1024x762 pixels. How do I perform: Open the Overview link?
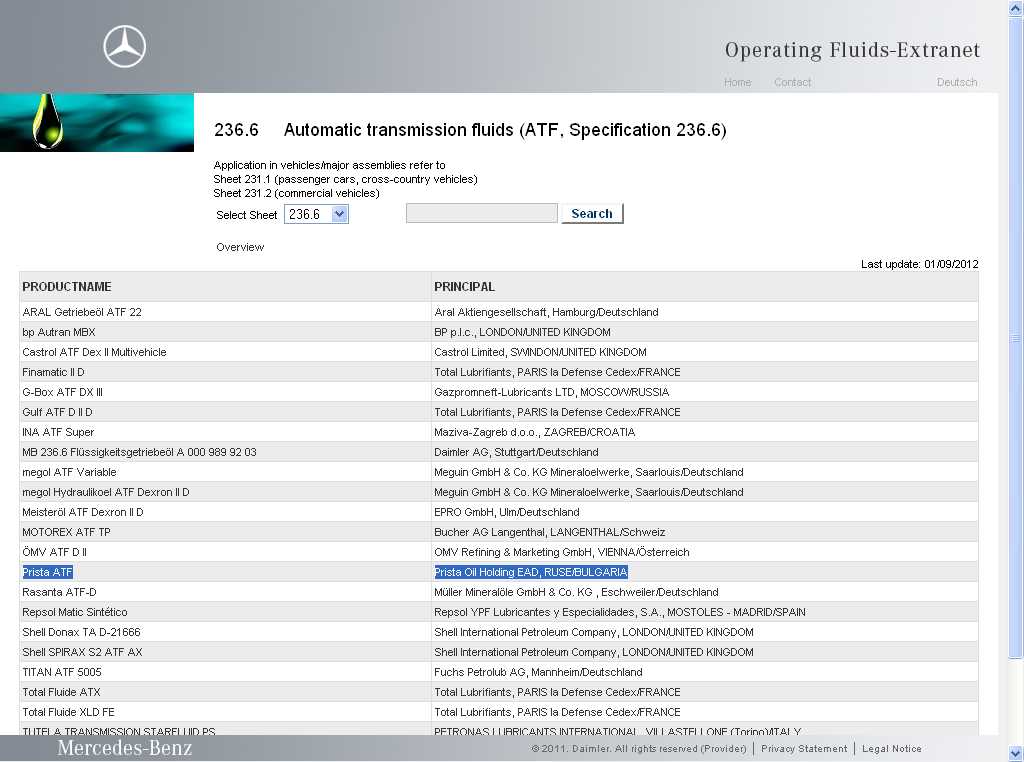click(x=240, y=247)
